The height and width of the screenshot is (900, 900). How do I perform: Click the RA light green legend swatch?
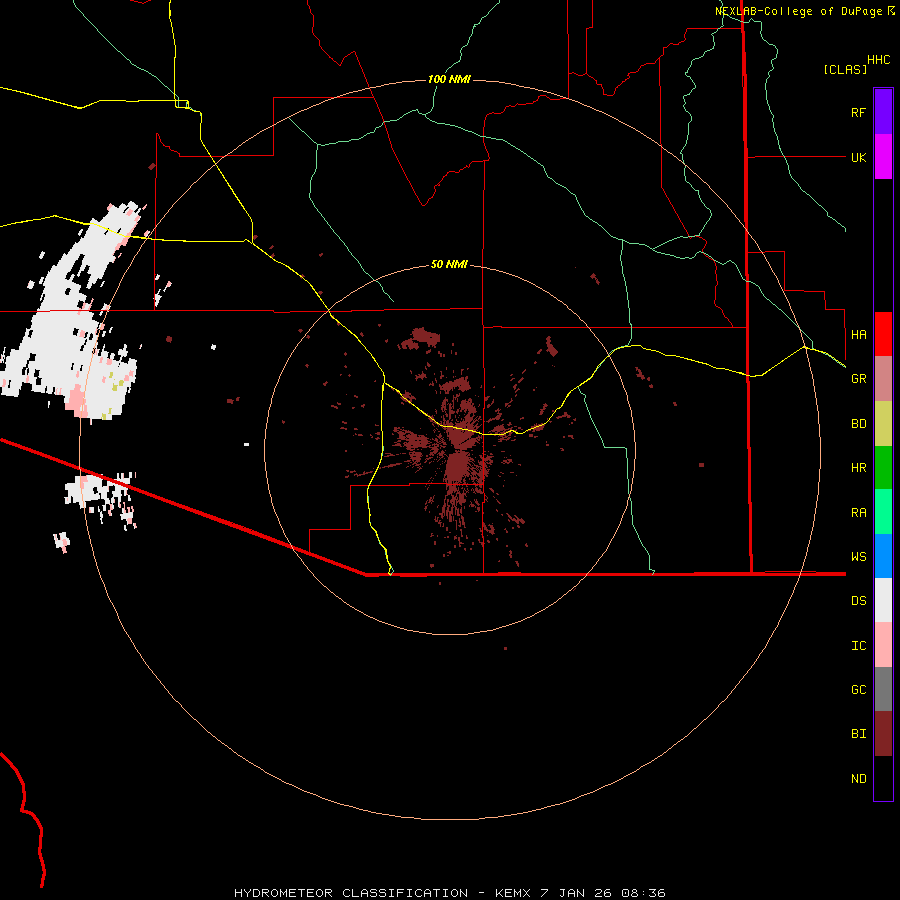pyautogui.click(x=883, y=512)
